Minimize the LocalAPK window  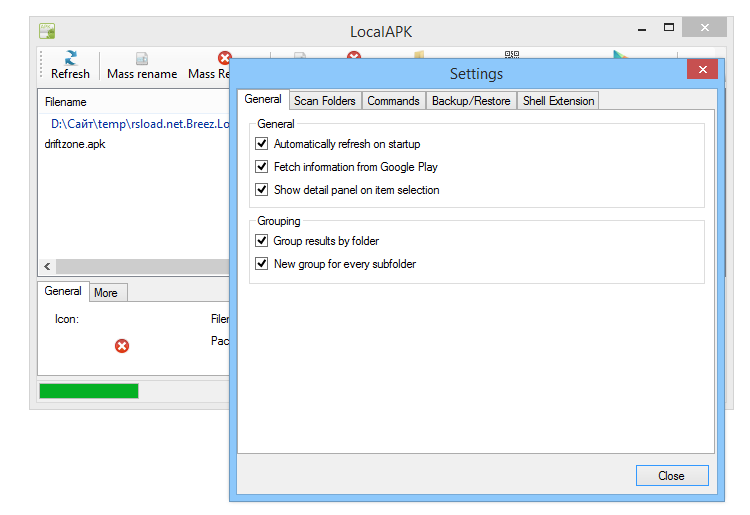pyautogui.click(x=642, y=28)
